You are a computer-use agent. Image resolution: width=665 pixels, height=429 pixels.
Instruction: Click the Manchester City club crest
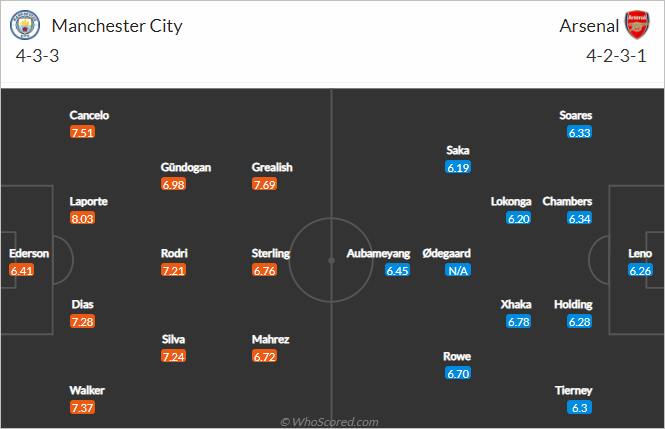pos(25,26)
